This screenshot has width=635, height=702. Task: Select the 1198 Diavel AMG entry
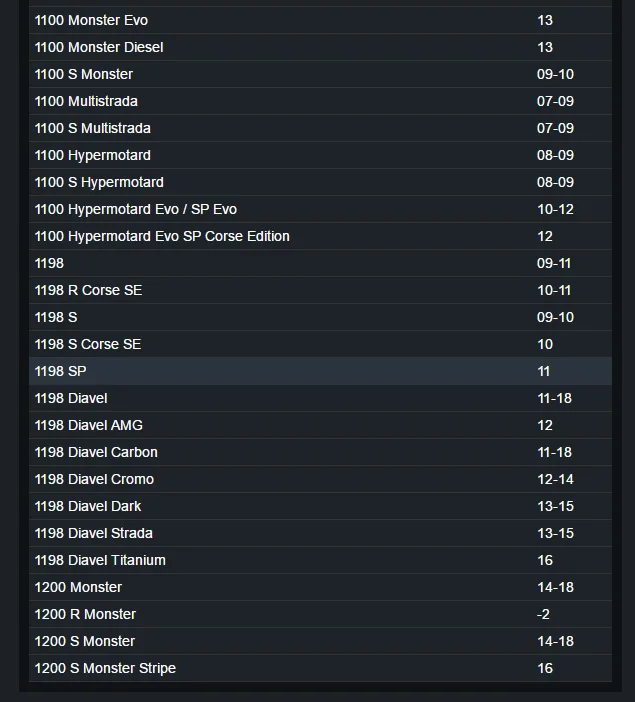pos(89,425)
